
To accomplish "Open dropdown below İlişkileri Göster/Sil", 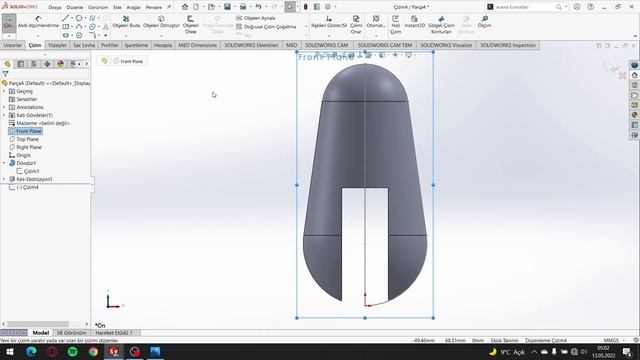I will [329, 36].
